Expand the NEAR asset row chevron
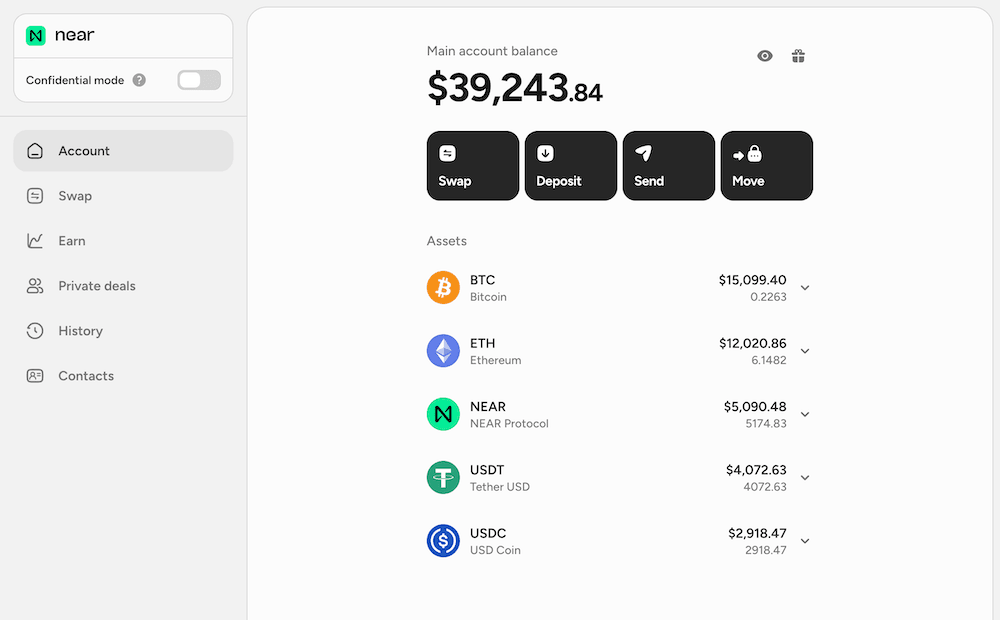Viewport: 1000px width, 620px height. (x=805, y=414)
